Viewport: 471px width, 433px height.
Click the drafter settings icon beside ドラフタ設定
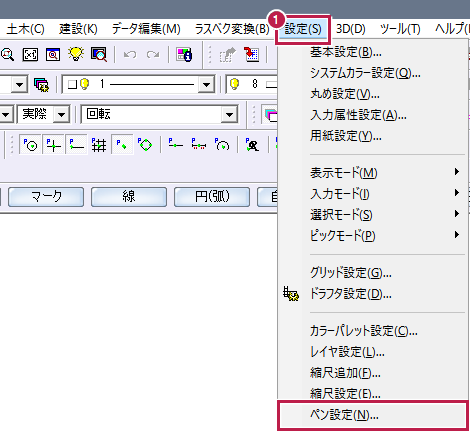[x=291, y=294]
